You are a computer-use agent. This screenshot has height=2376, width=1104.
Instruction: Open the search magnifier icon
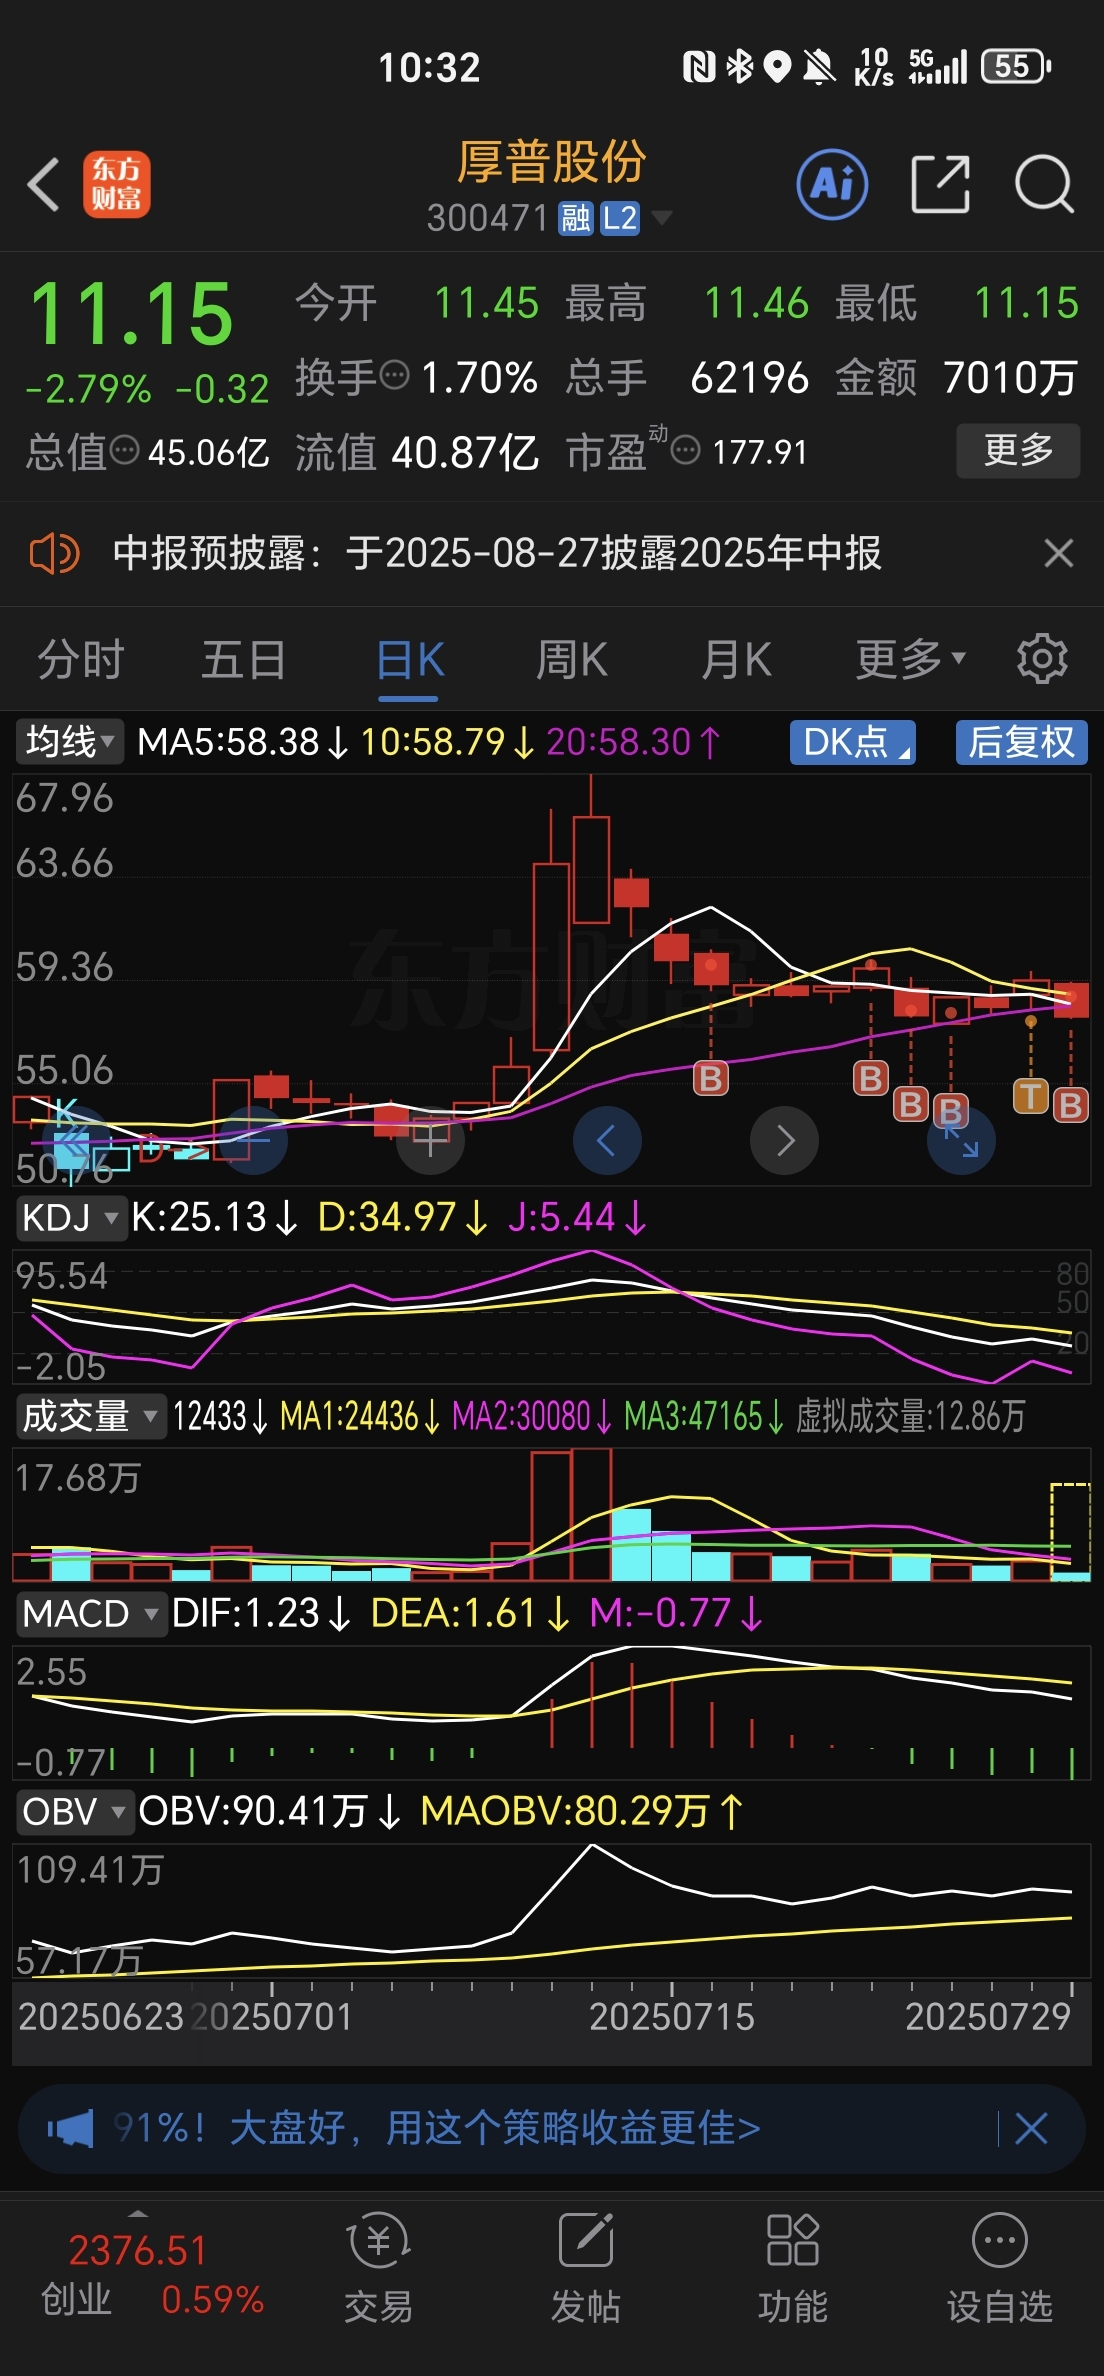coord(1044,184)
